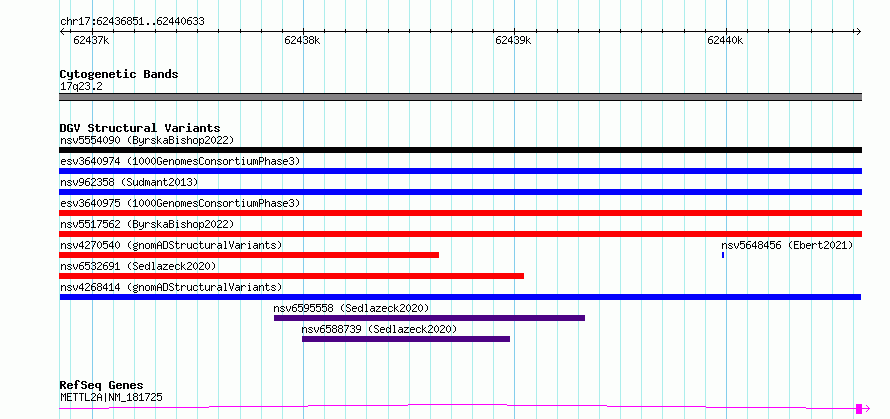Select the tiny blue nsv5648456 variant mark
The width and height of the screenshot is (890, 419).
pyautogui.click(x=723, y=255)
